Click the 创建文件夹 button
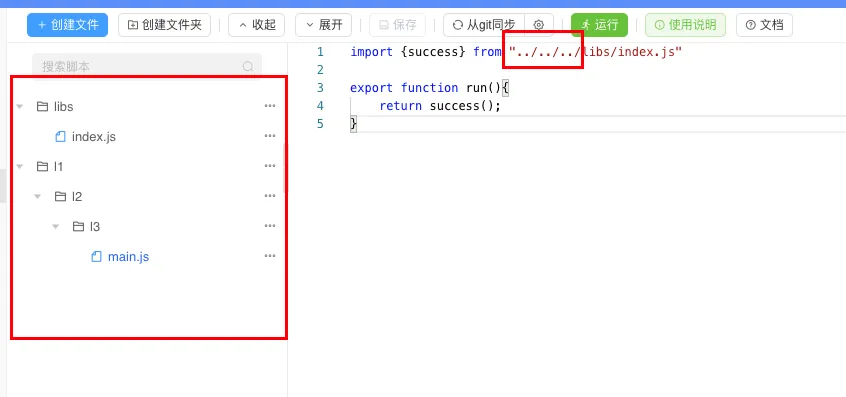The width and height of the screenshot is (846, 397). point(165,25)
